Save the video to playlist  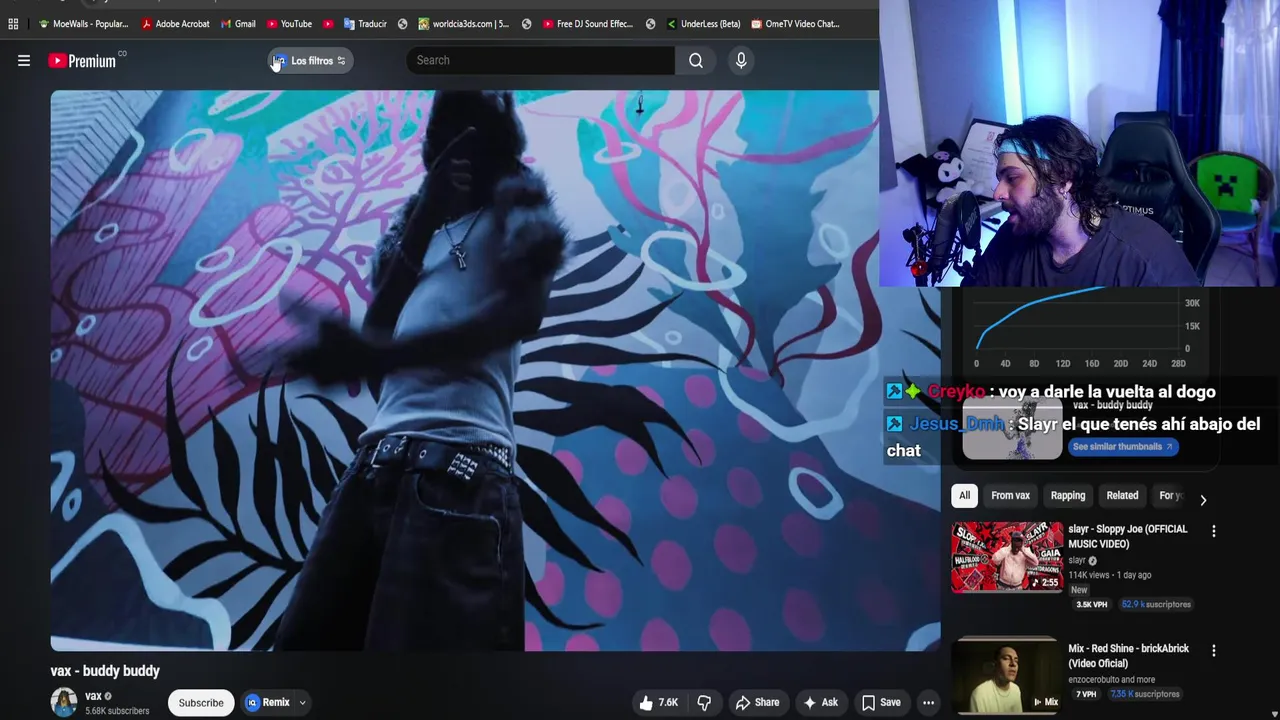pos(881,702)
